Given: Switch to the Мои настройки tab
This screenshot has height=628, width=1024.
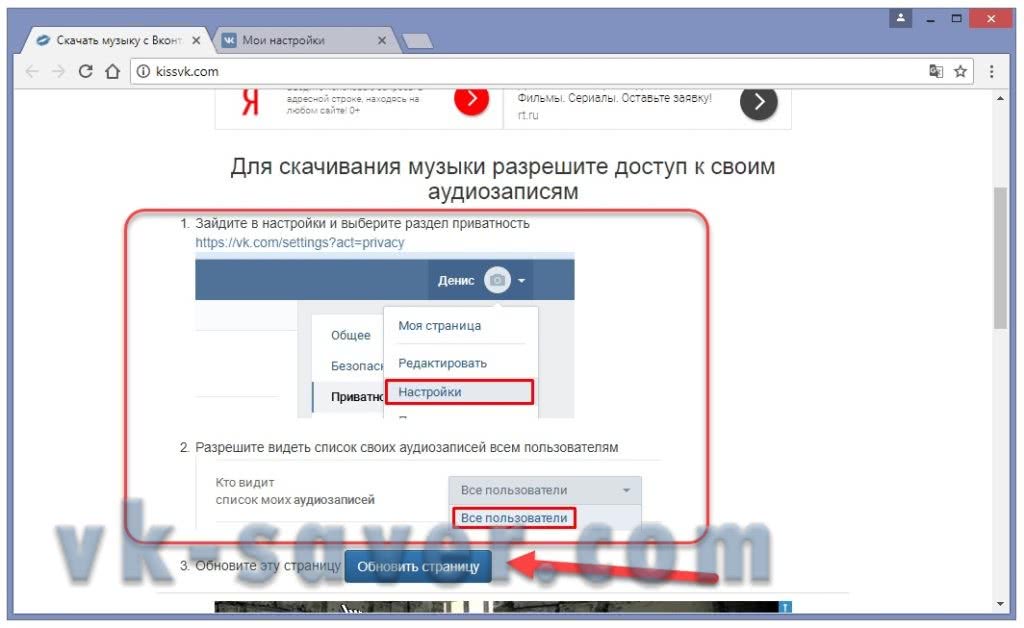Looking at the screenshot, I should [x=297, y=41].
